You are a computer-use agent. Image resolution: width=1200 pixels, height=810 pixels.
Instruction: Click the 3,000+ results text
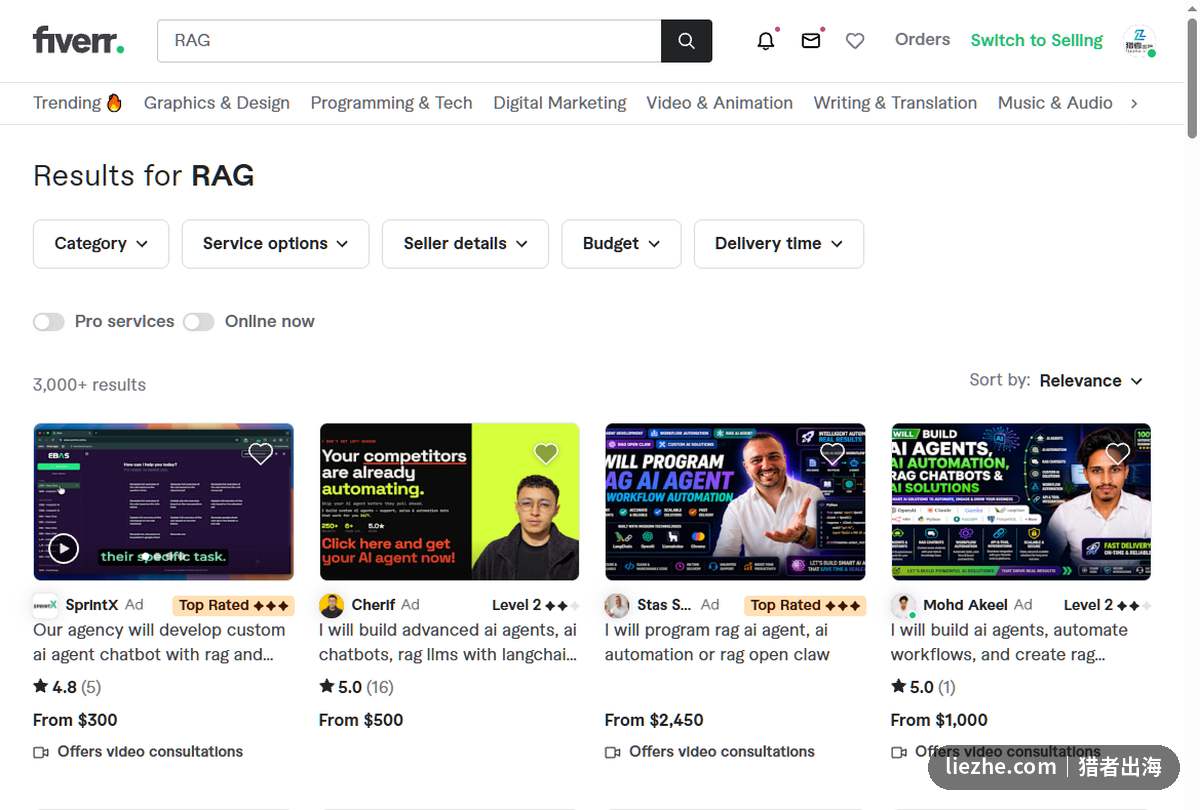pyautogui.click(x=89, y=385)
